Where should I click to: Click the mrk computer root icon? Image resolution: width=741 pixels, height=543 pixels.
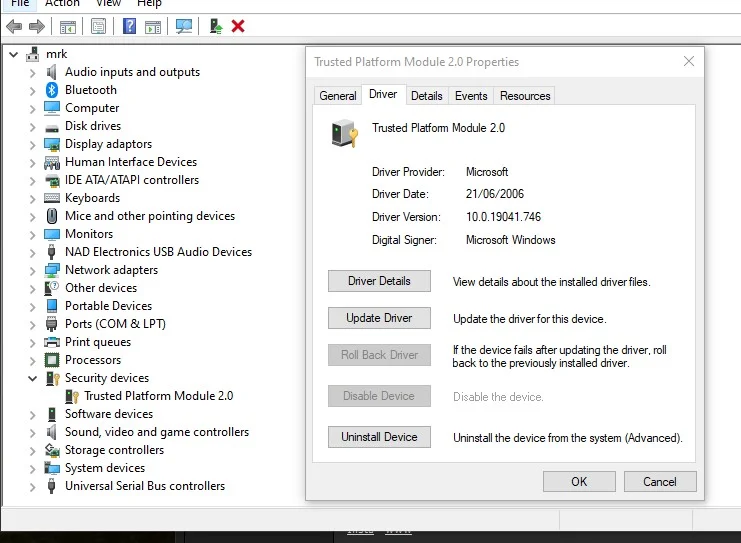click(32, 54)
